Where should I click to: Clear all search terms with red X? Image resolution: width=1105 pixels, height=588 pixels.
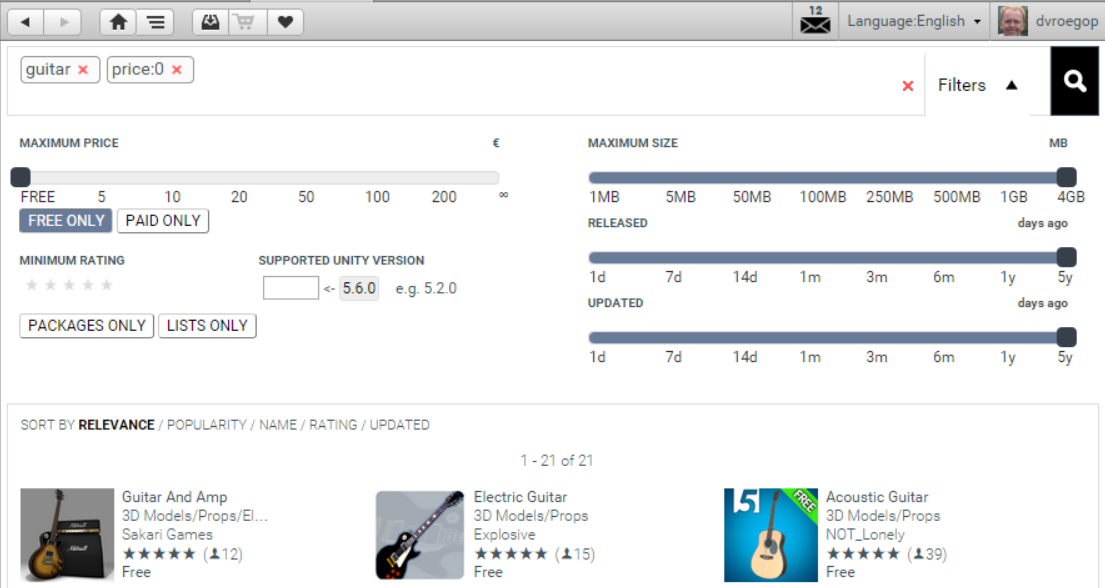coord(908,86)
